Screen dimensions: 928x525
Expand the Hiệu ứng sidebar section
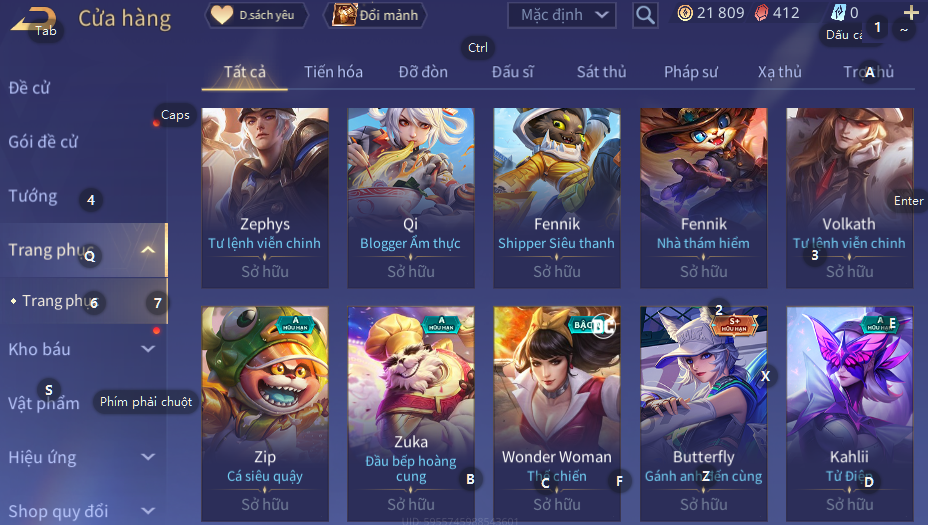pyautogui.click(x=148, y=457)
